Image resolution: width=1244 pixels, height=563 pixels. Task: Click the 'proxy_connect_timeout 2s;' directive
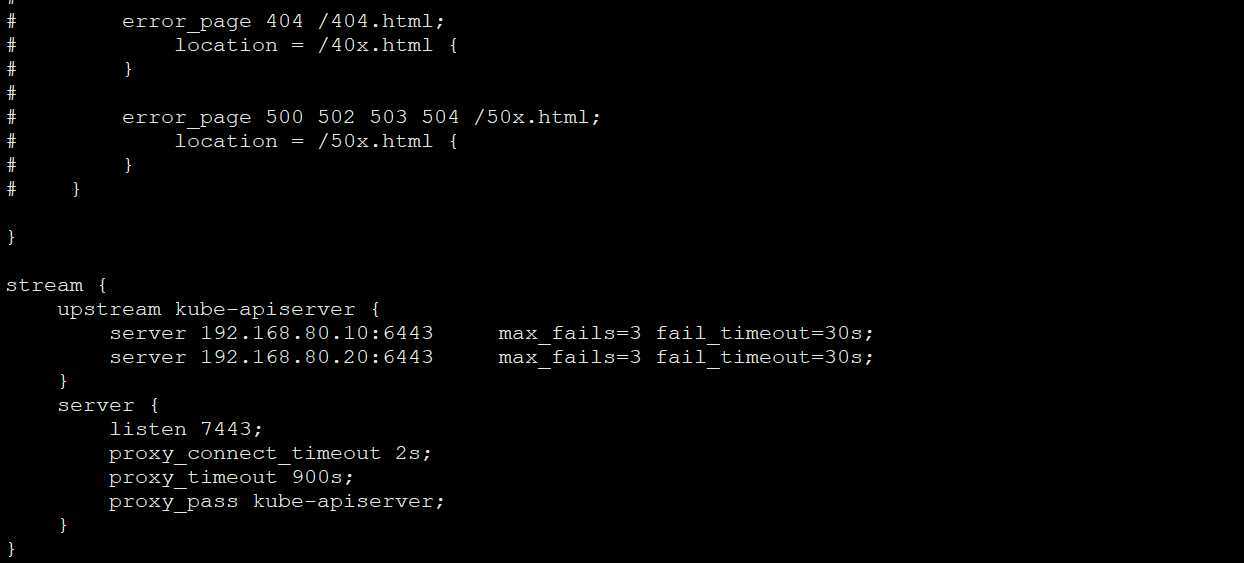pos(271,453)
